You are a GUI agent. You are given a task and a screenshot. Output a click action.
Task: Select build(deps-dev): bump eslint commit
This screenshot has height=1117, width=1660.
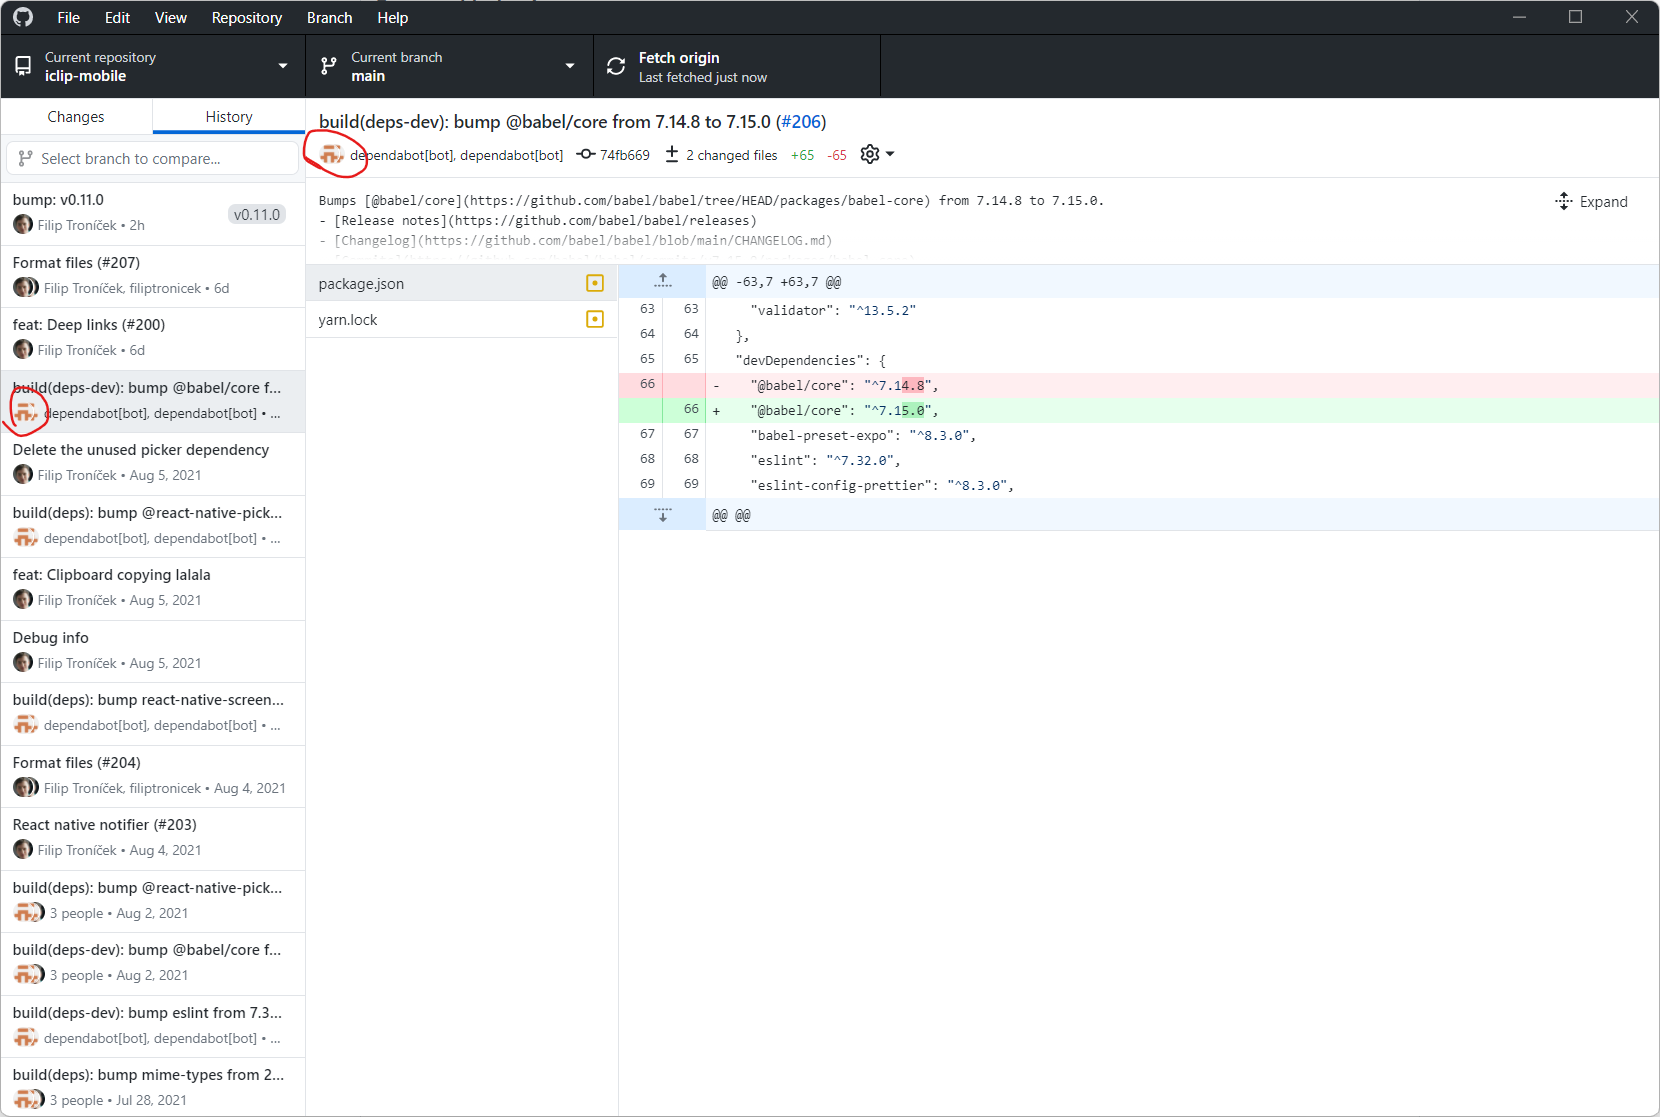click(x=153, y=1026)
